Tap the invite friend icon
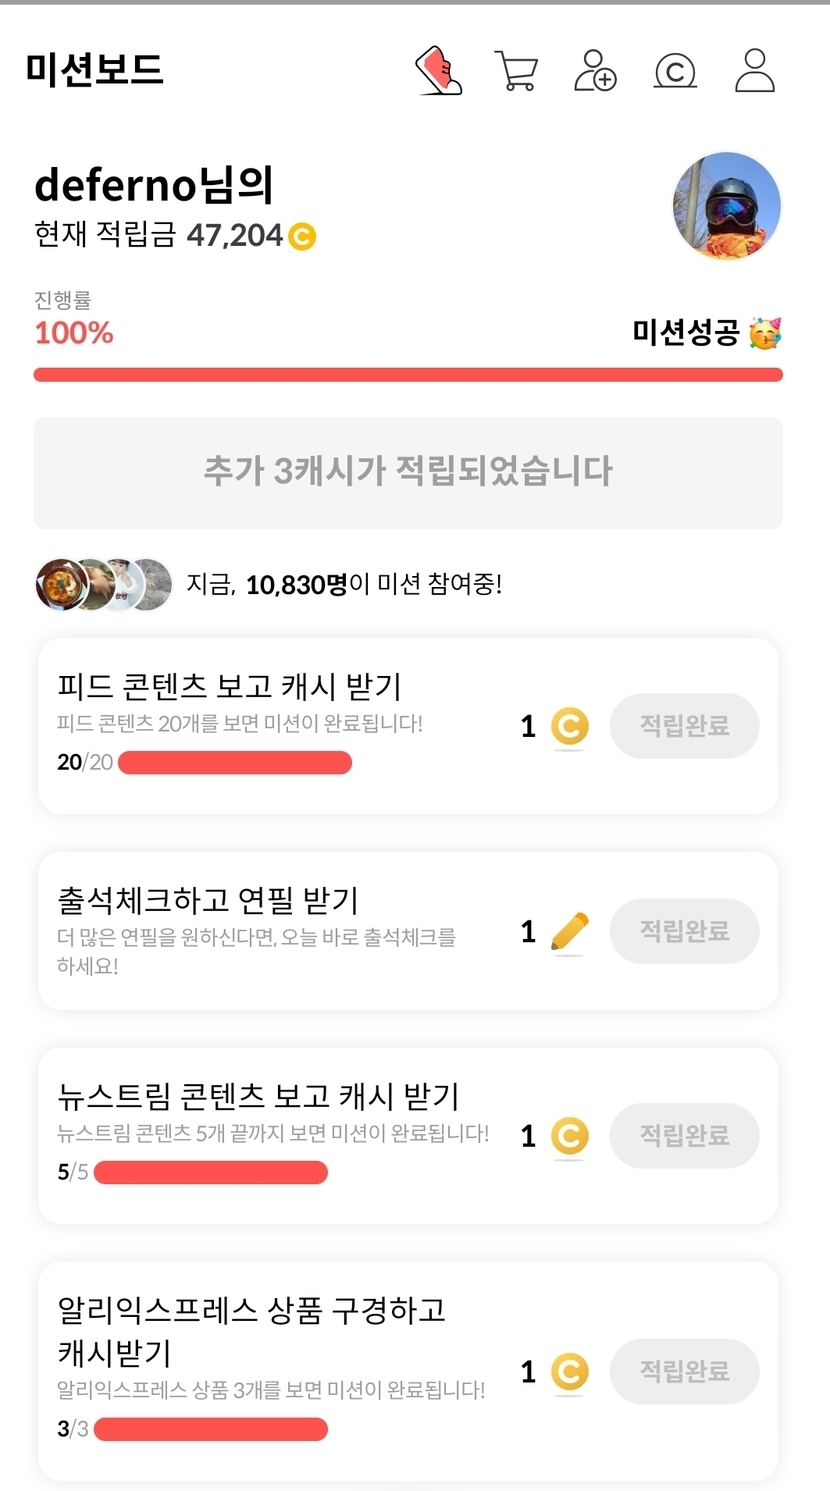The image size is (830, 1491). [595, 71]
